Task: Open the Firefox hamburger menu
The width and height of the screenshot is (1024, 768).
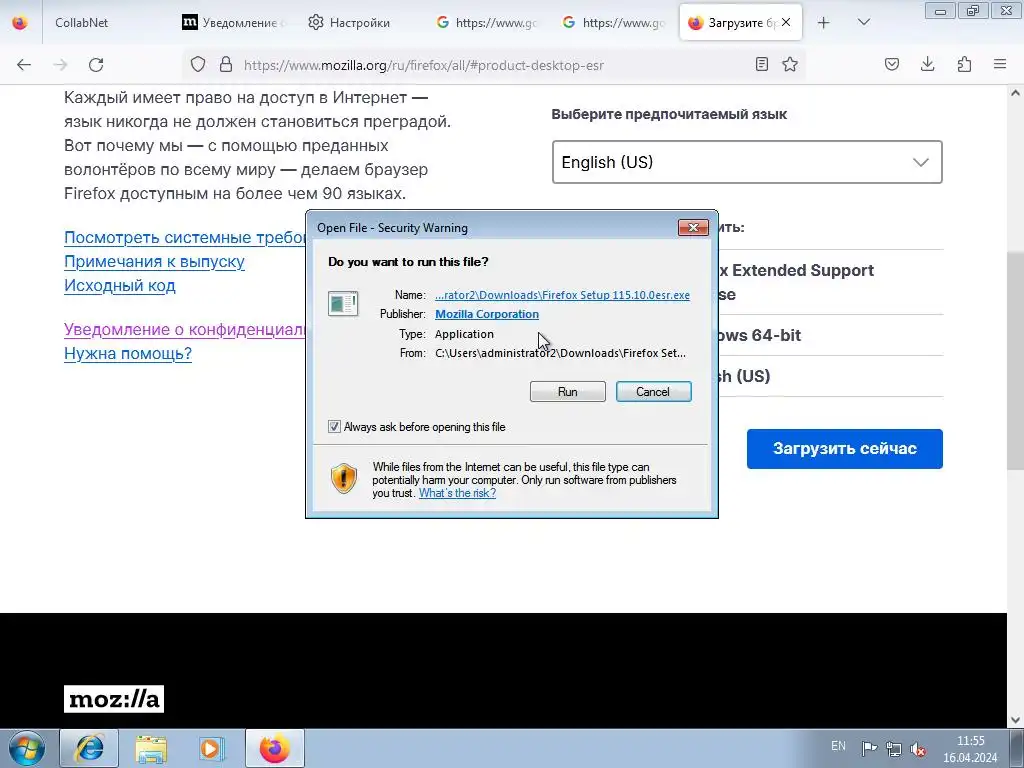Action: [x=1000, y=64]
